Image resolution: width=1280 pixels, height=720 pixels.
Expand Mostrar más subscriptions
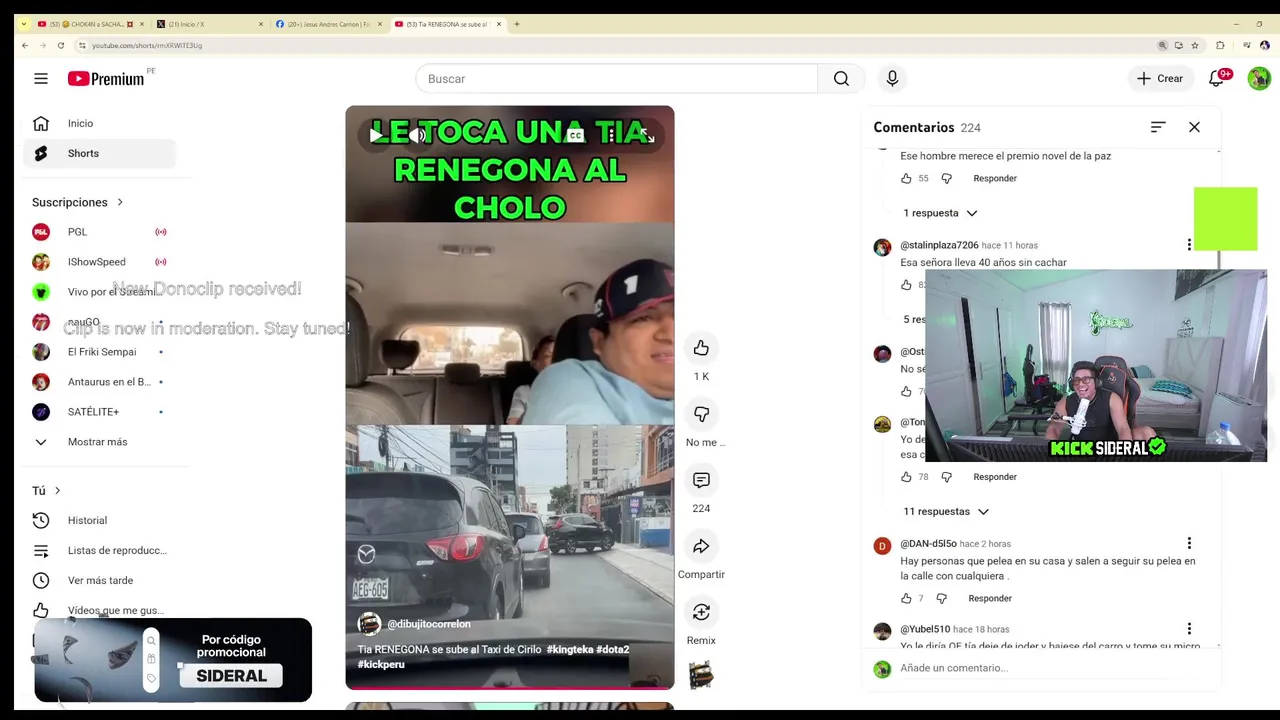pos(99,442)
